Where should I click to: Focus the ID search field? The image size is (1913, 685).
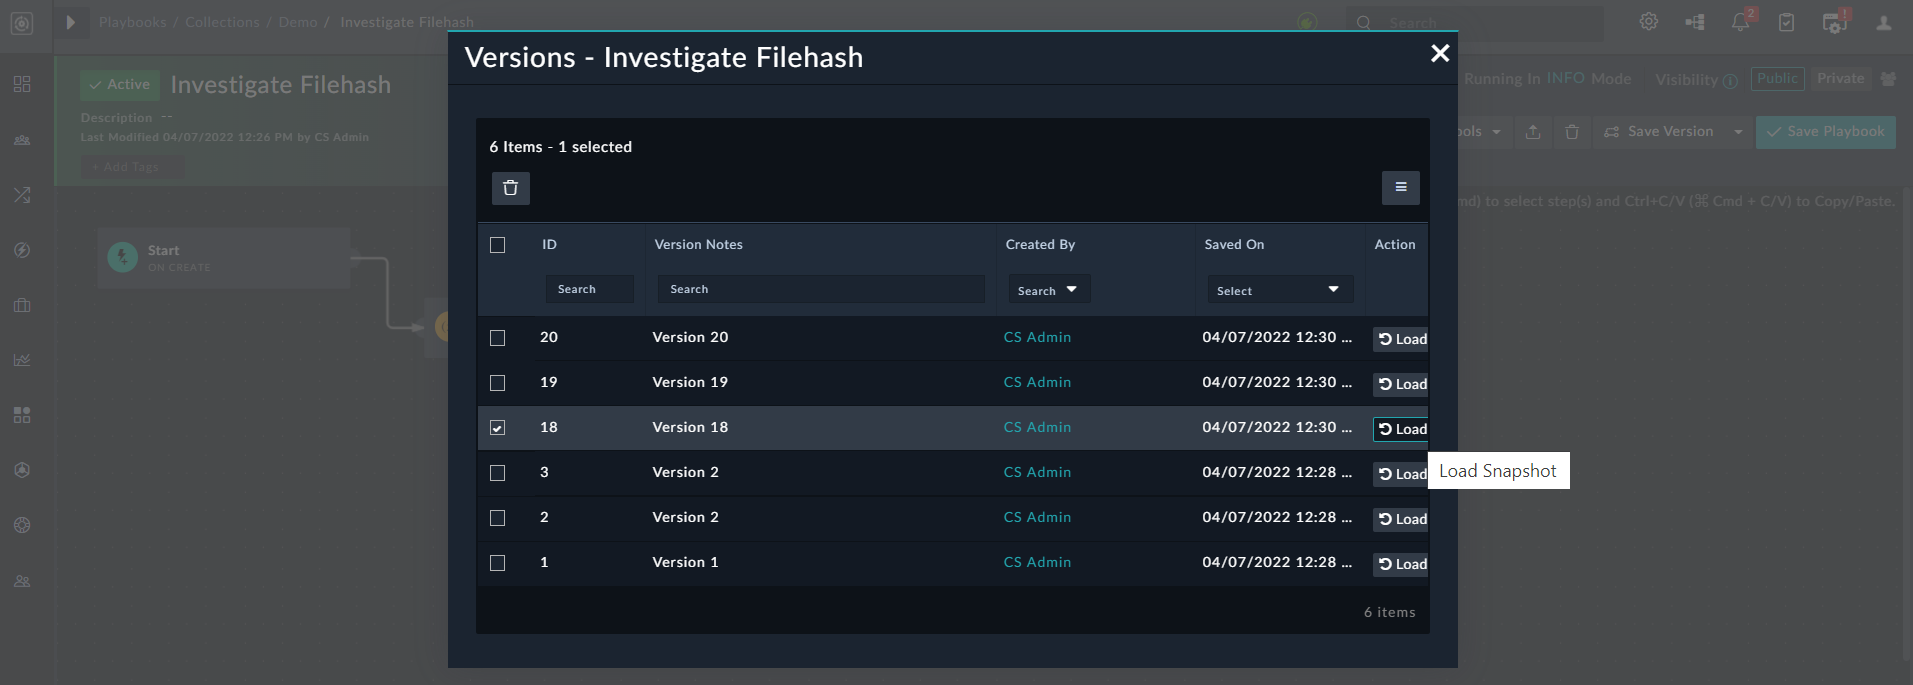coord(589,289)
